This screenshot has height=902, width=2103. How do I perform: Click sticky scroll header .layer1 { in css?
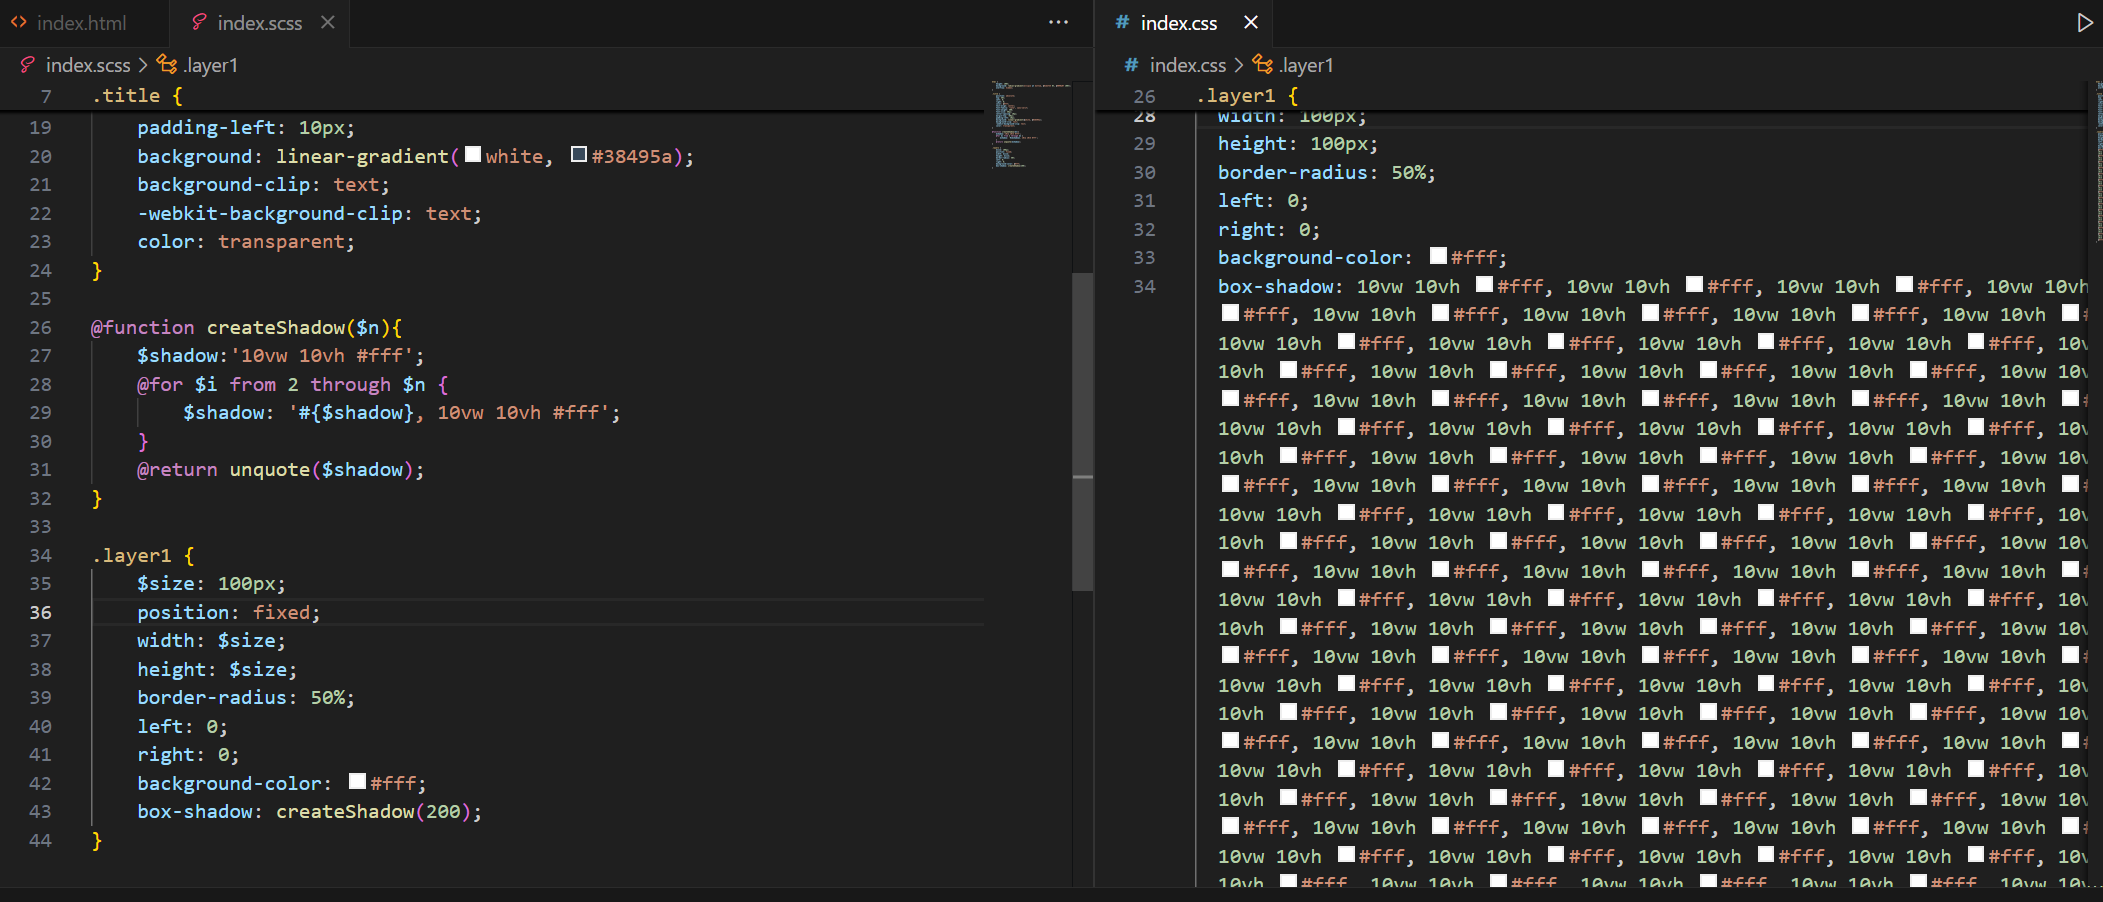(x=1247, y=96)
